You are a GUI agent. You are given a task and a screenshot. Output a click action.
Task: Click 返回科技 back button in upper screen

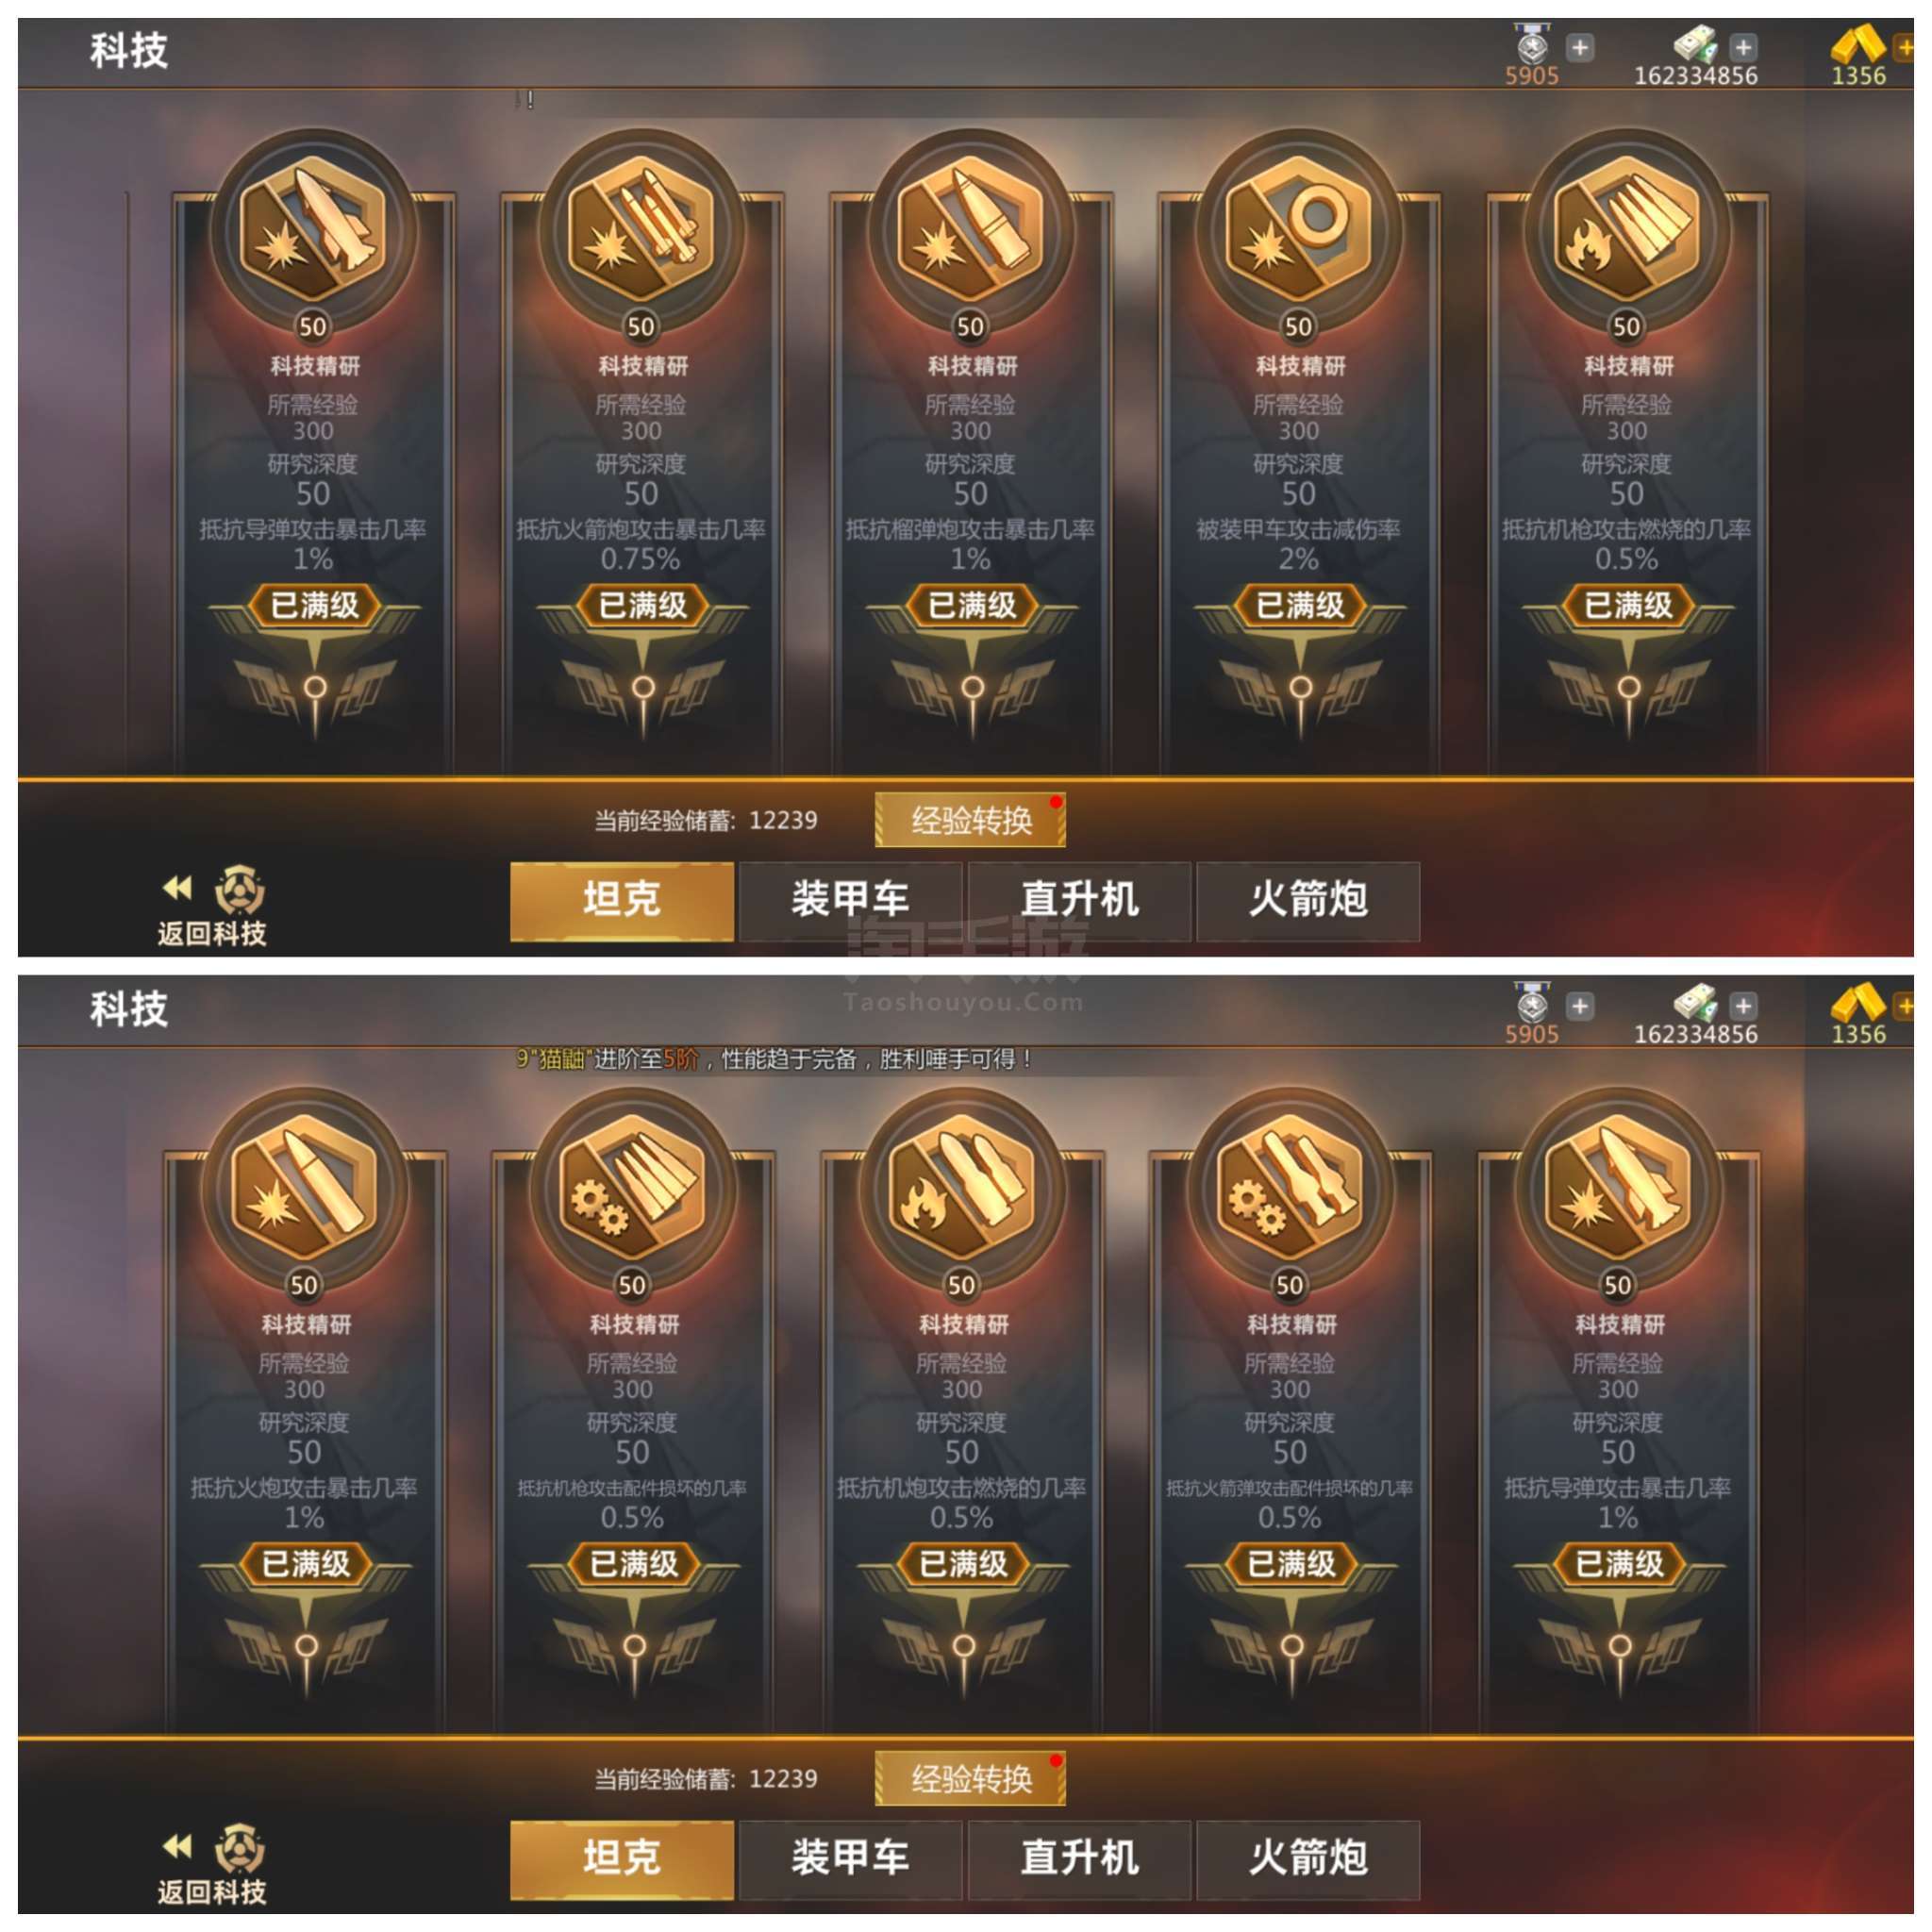pyautogui.click(x=212, y=905)
